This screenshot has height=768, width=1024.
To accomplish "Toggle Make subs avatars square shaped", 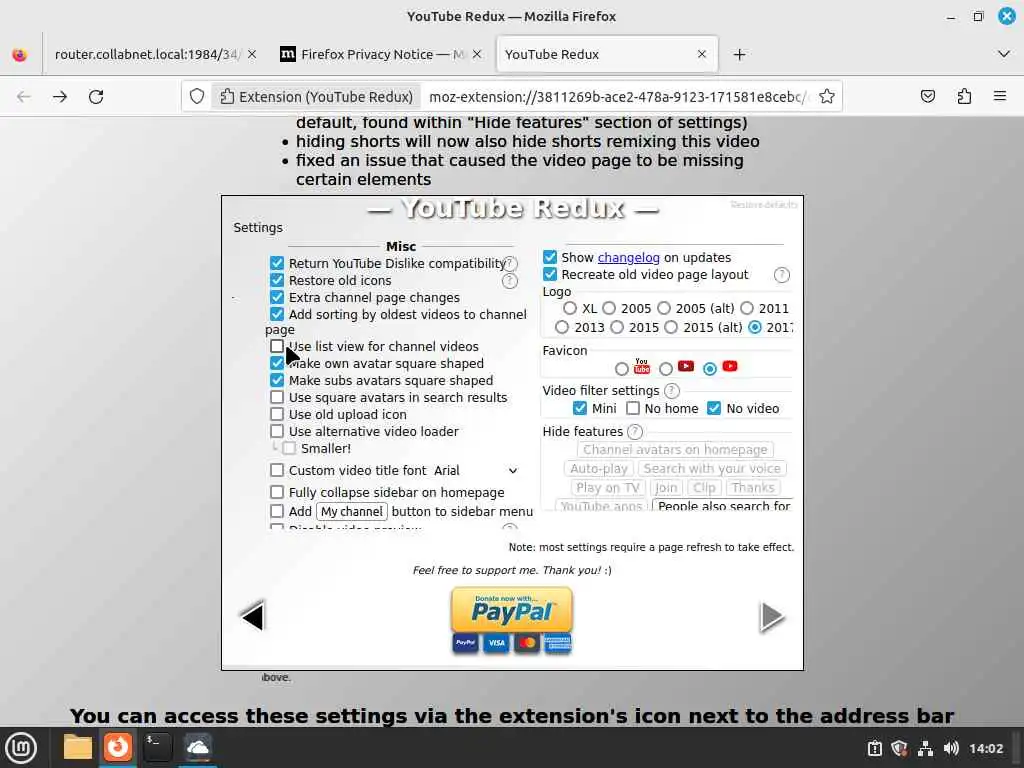I will click(277, 380).
